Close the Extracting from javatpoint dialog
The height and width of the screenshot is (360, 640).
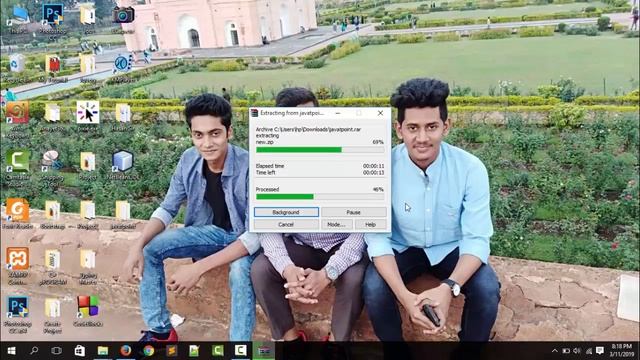(x=380, y=113)
